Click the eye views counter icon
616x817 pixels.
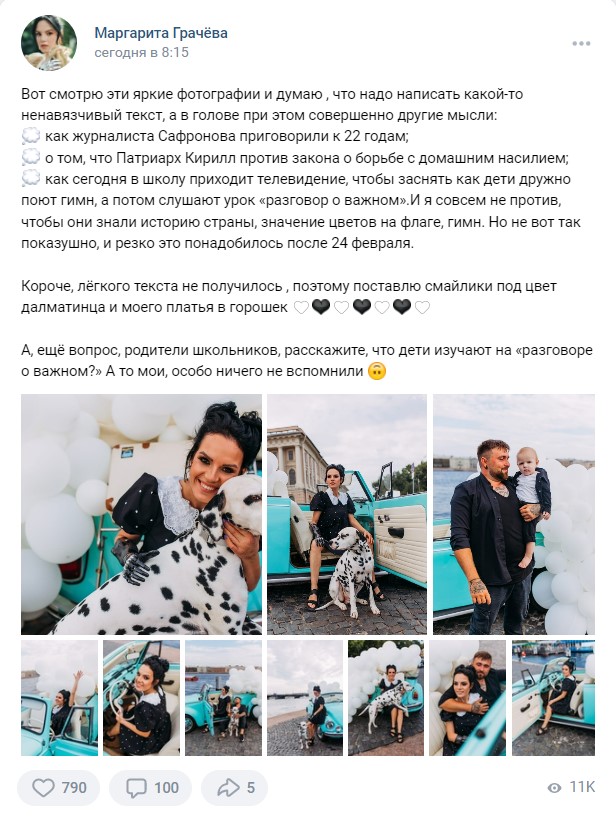click(555, 788)
